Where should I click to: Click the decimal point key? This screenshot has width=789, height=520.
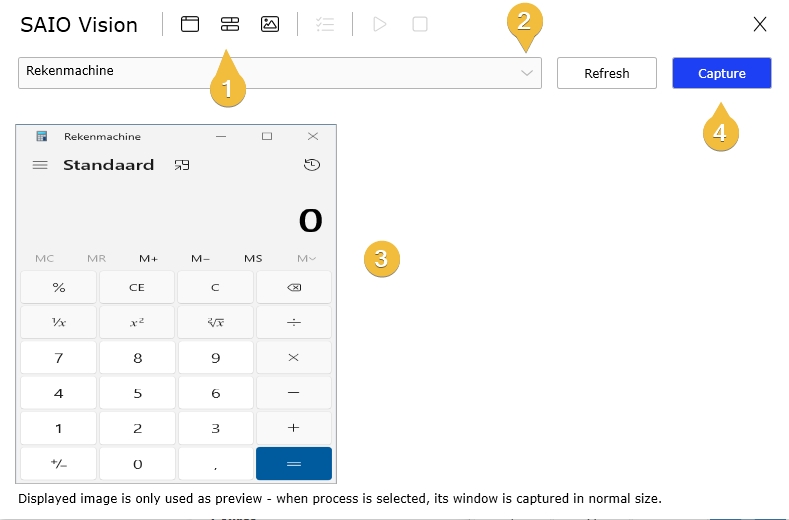click(x=215, y=464)
